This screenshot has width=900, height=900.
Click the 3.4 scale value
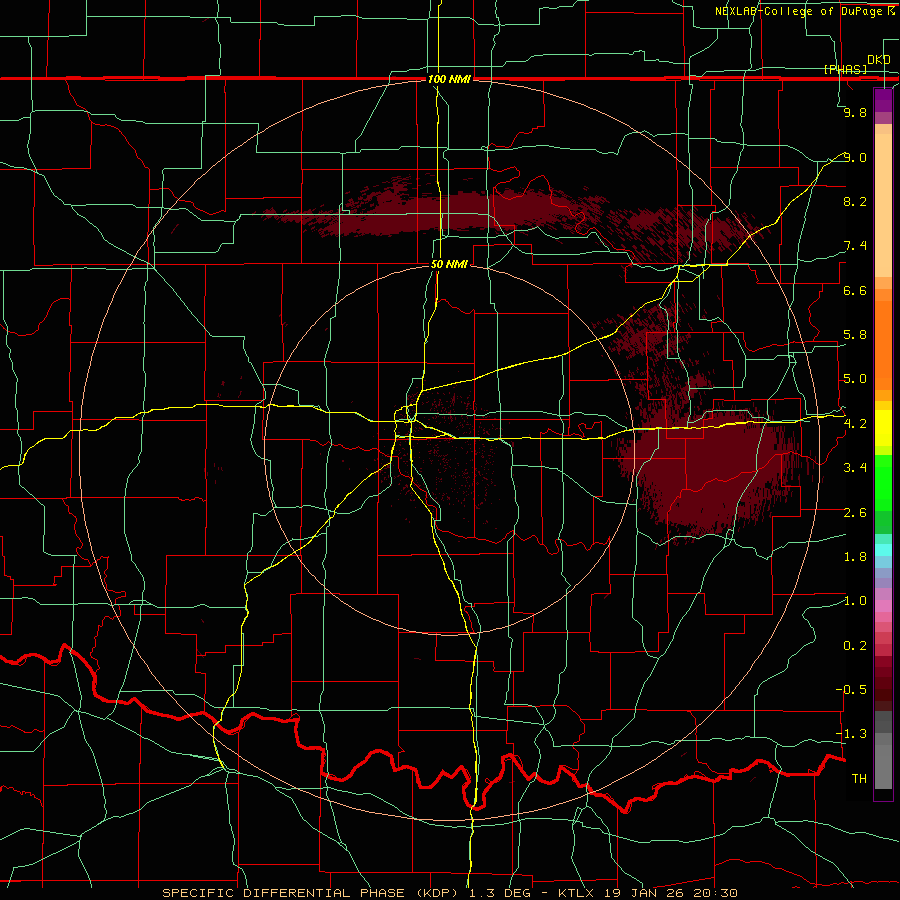(x=855, y=468)
